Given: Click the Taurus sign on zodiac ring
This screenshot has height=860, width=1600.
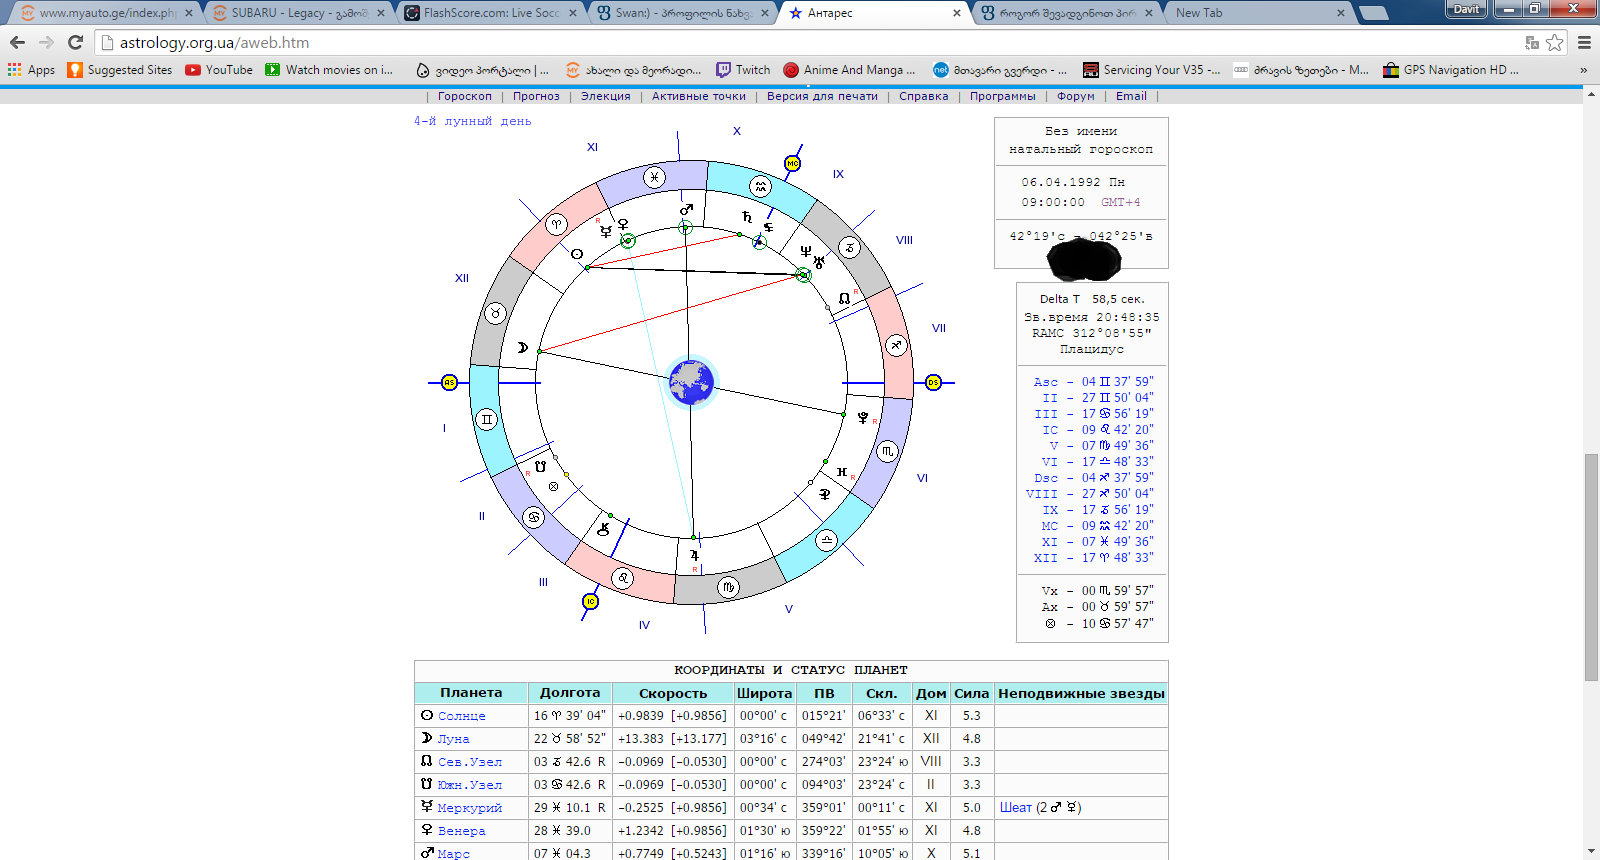Looking at the screenshot, I should coord(495,313).
